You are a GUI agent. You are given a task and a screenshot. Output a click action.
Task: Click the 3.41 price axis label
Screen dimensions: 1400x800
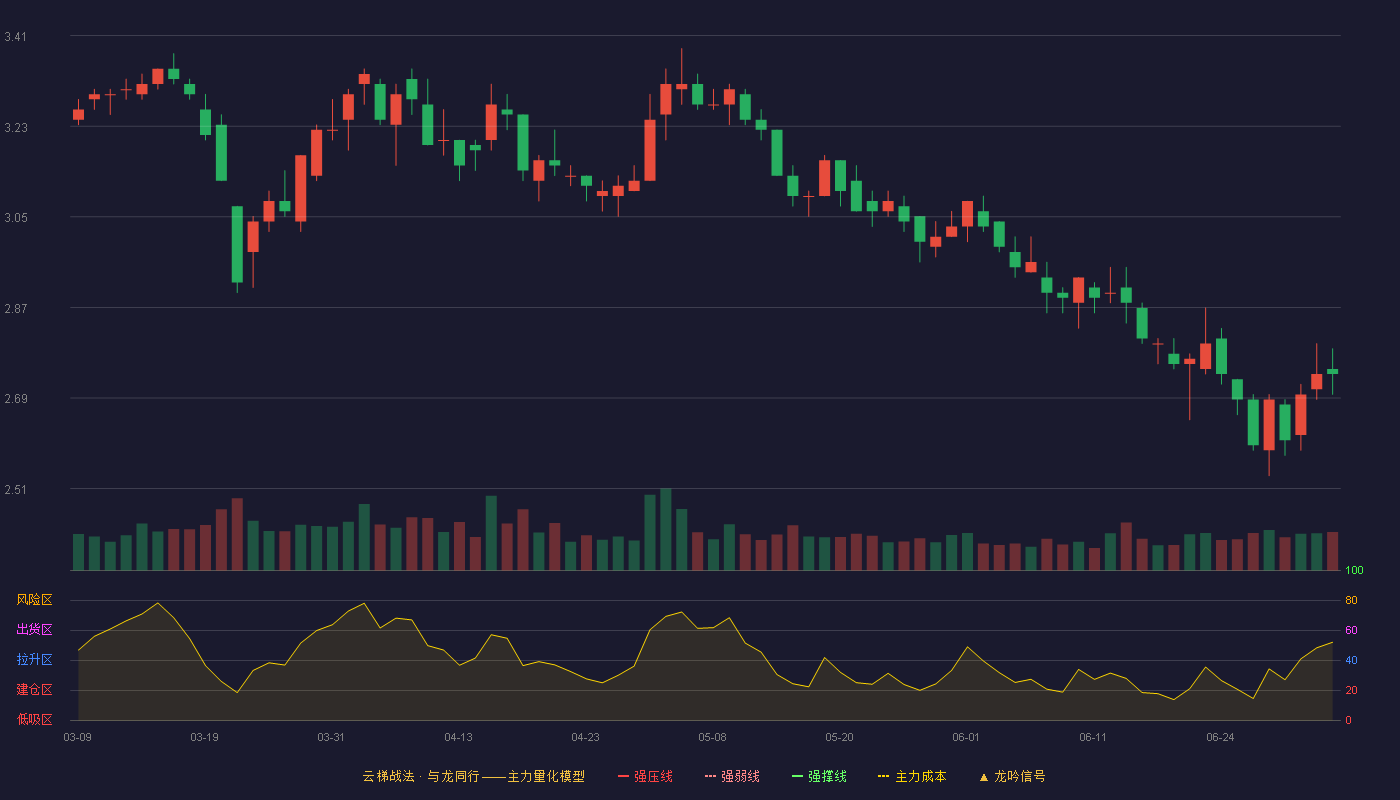(15, 37)
